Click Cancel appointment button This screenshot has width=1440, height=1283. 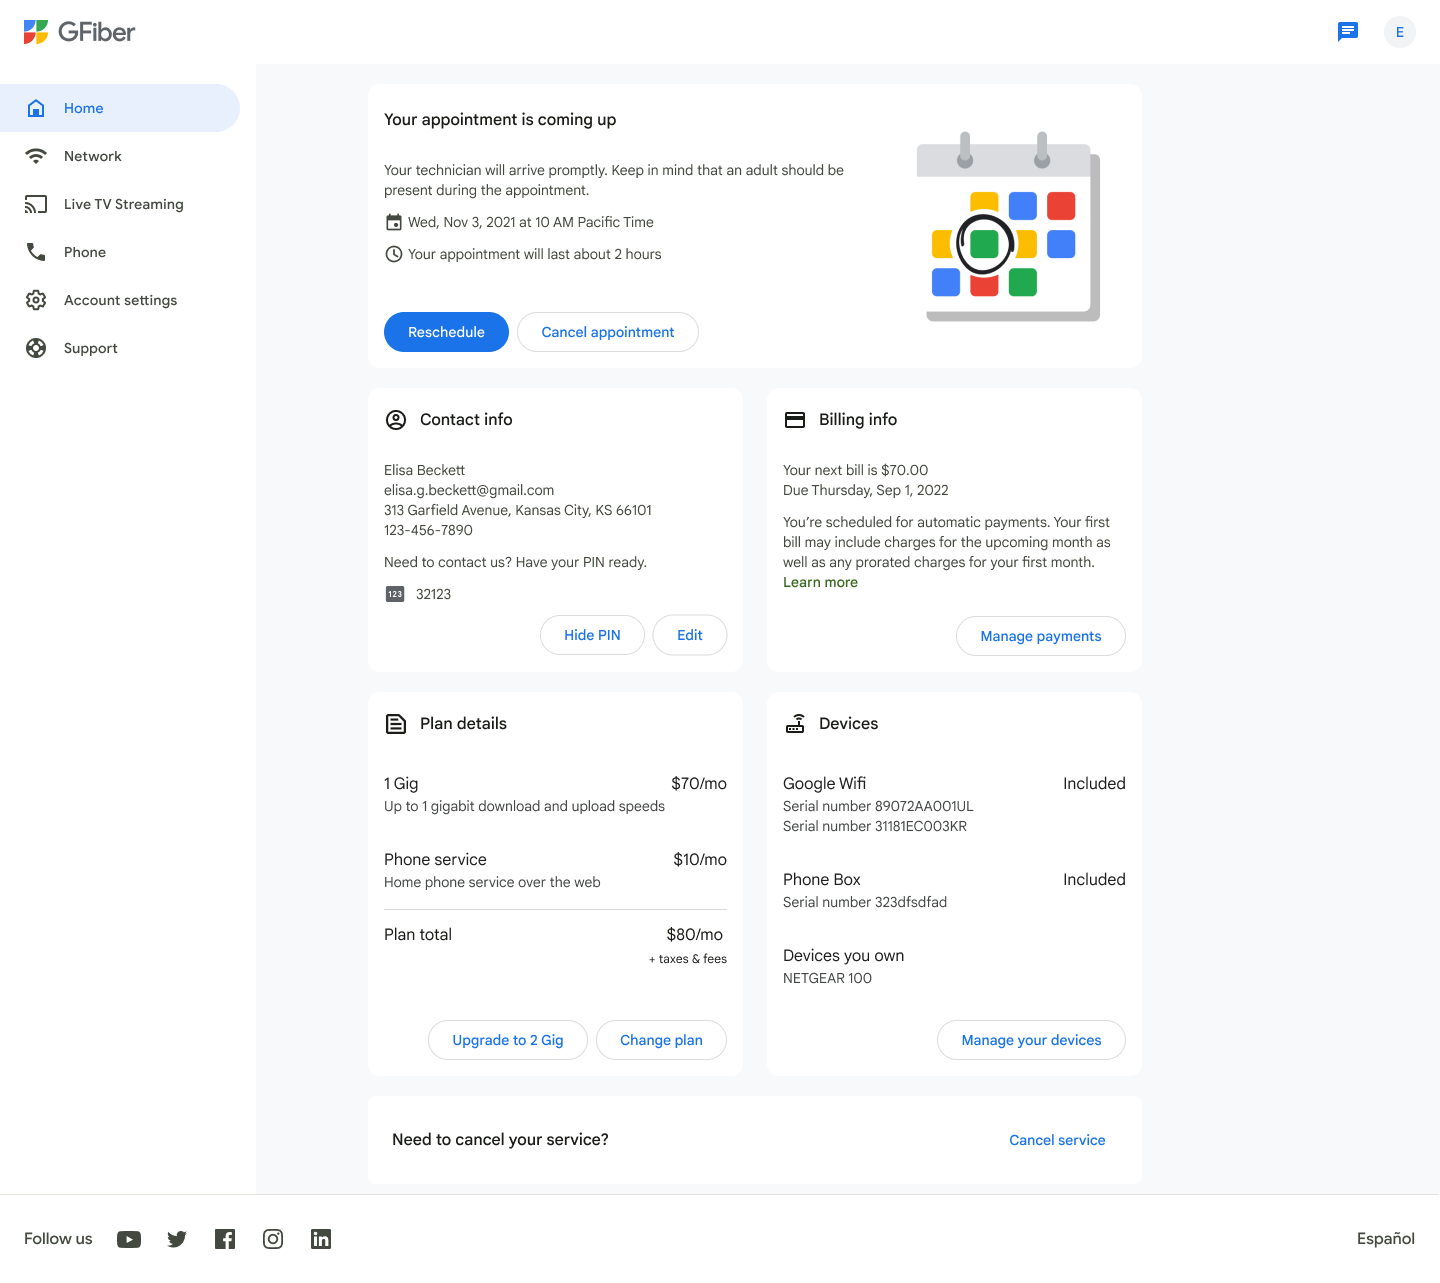click(608, 332)
